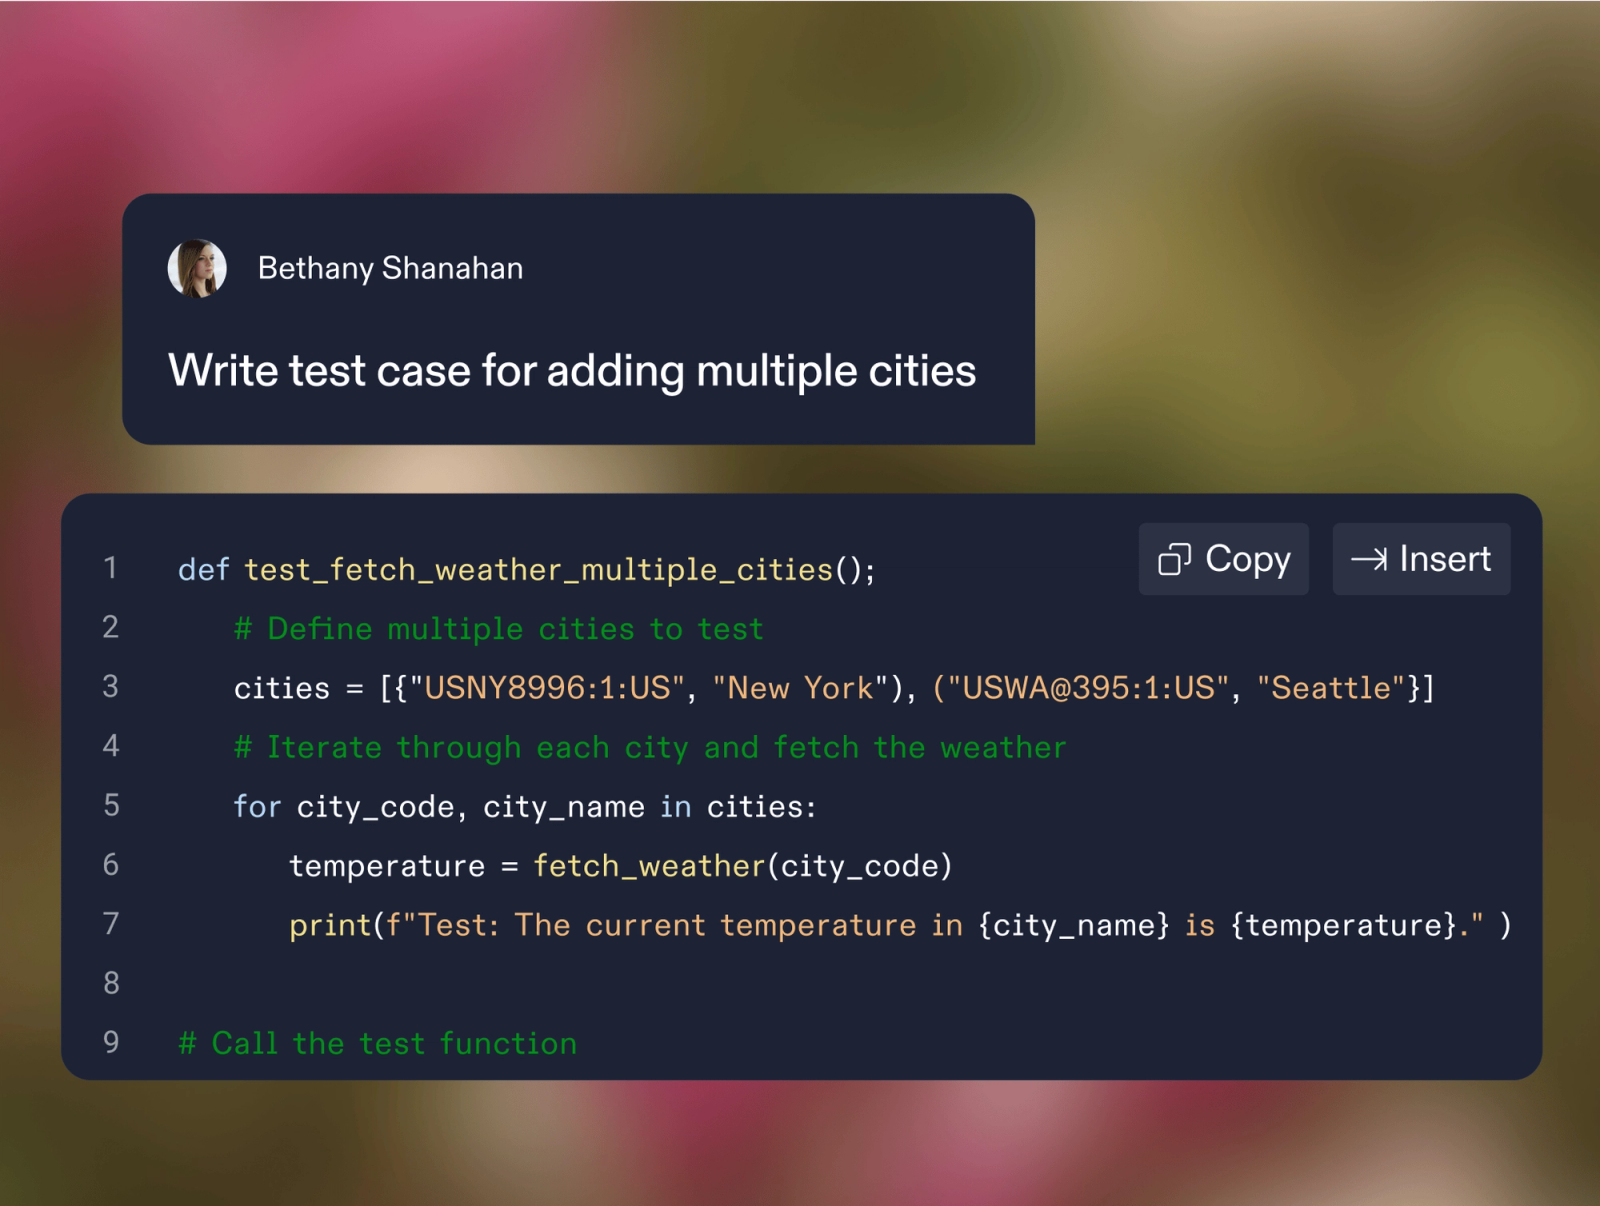Click the 'Call the test function' comment
The image size is (1600, 1206).
(x=377, y=1043)
